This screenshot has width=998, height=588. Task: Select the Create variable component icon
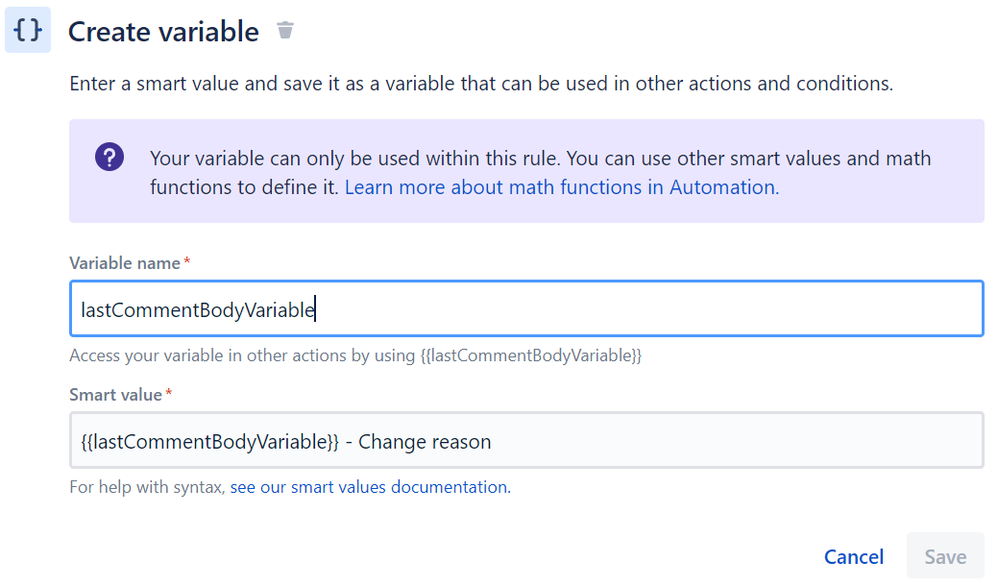click(x=27, y=30)
